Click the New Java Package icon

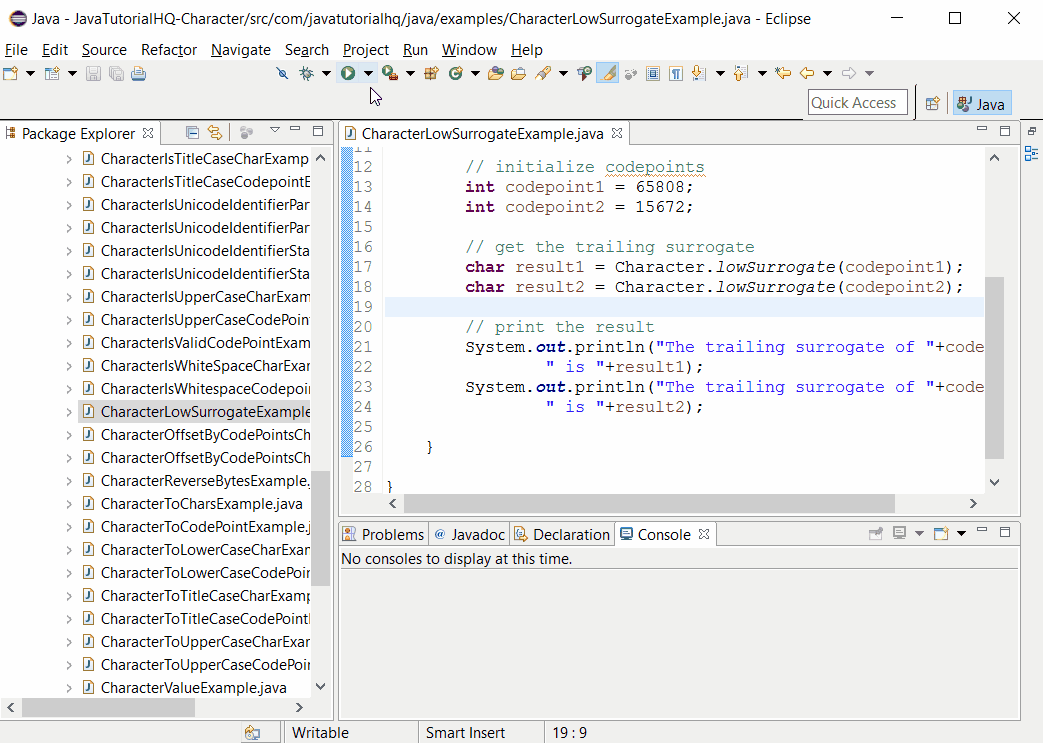tap(432, 73)
